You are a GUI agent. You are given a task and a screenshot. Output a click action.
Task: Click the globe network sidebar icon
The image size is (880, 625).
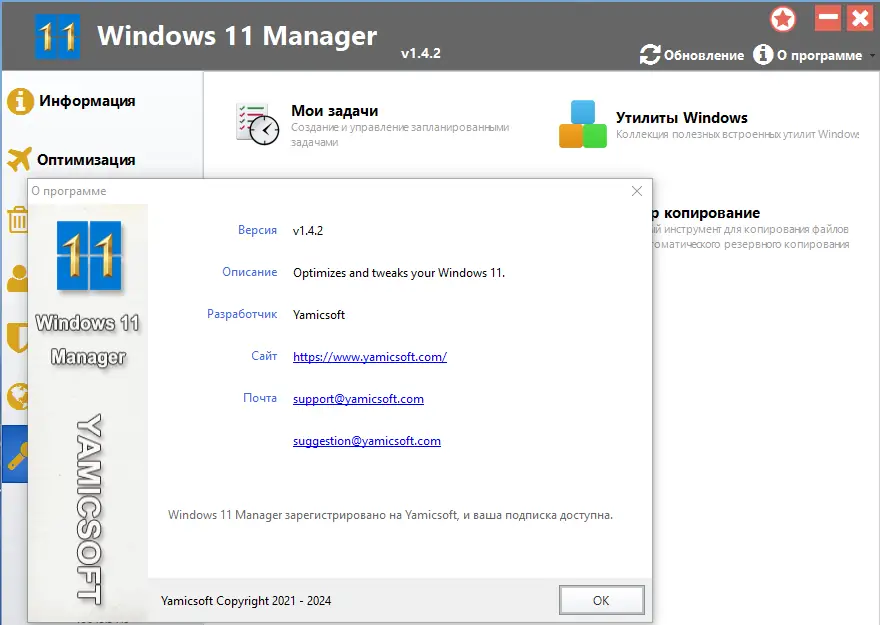[x=17, y=397]
